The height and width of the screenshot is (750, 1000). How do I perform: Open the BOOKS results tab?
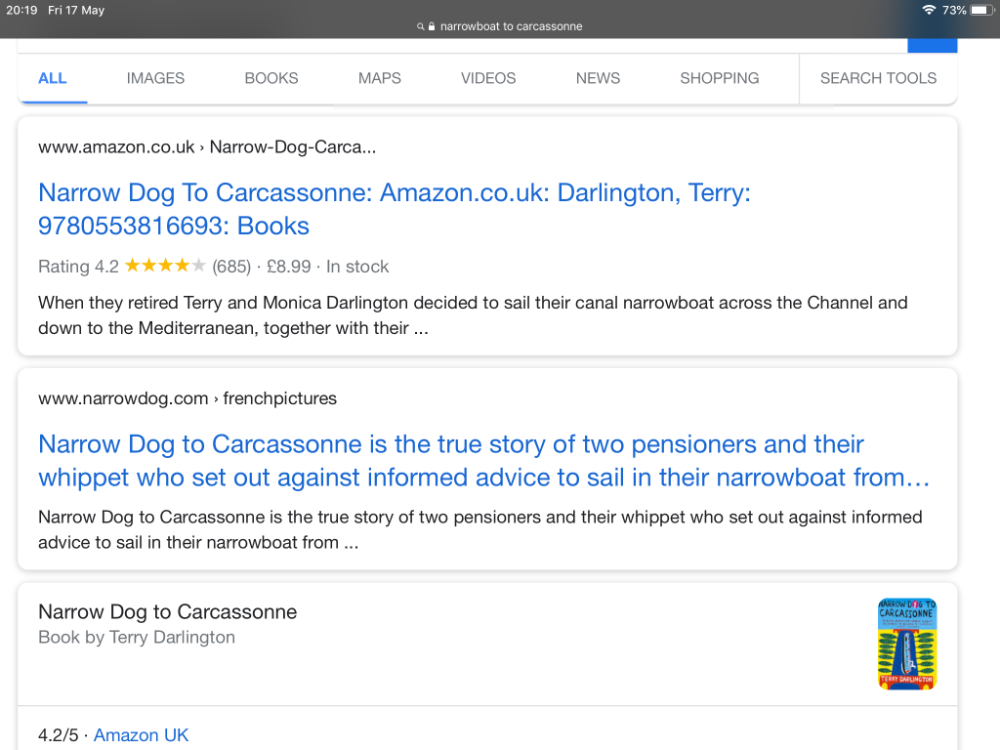[271, 78]
